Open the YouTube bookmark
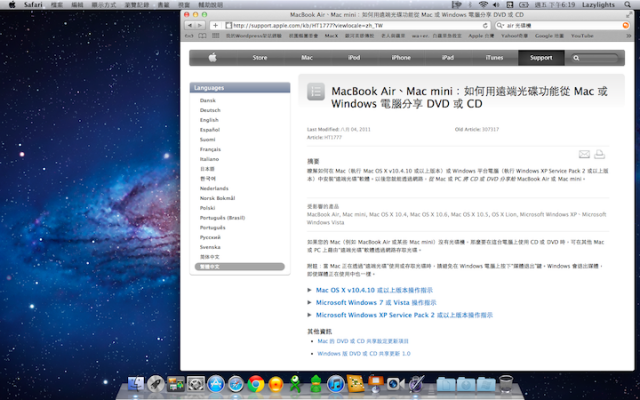The width and height of the screenshot is (640, 400). [582, 36]
